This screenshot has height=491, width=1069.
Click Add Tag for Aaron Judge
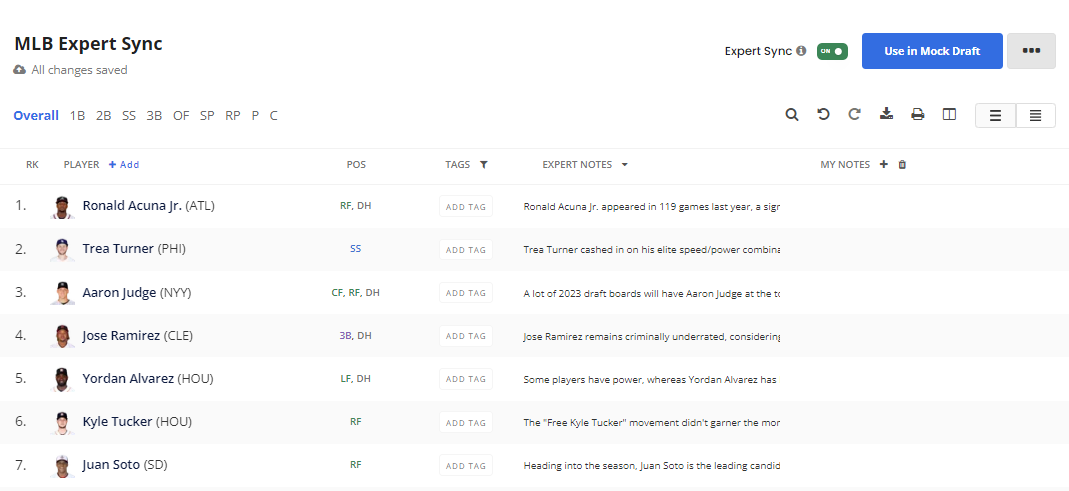[466, 293]
